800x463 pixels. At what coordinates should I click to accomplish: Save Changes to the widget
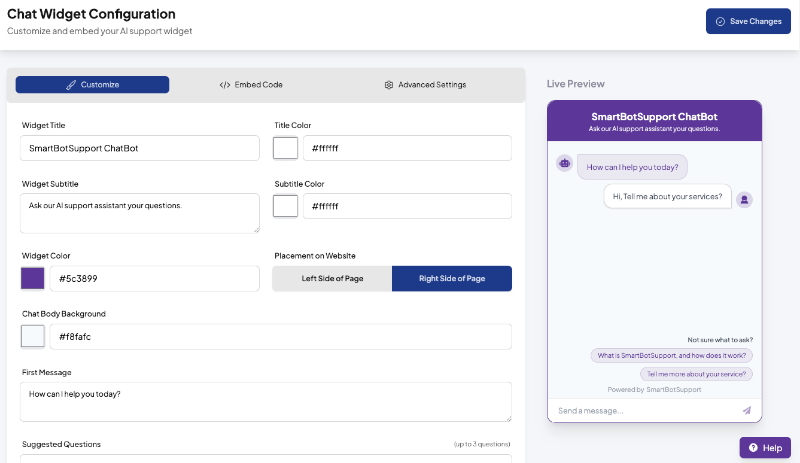coord(748,21)
